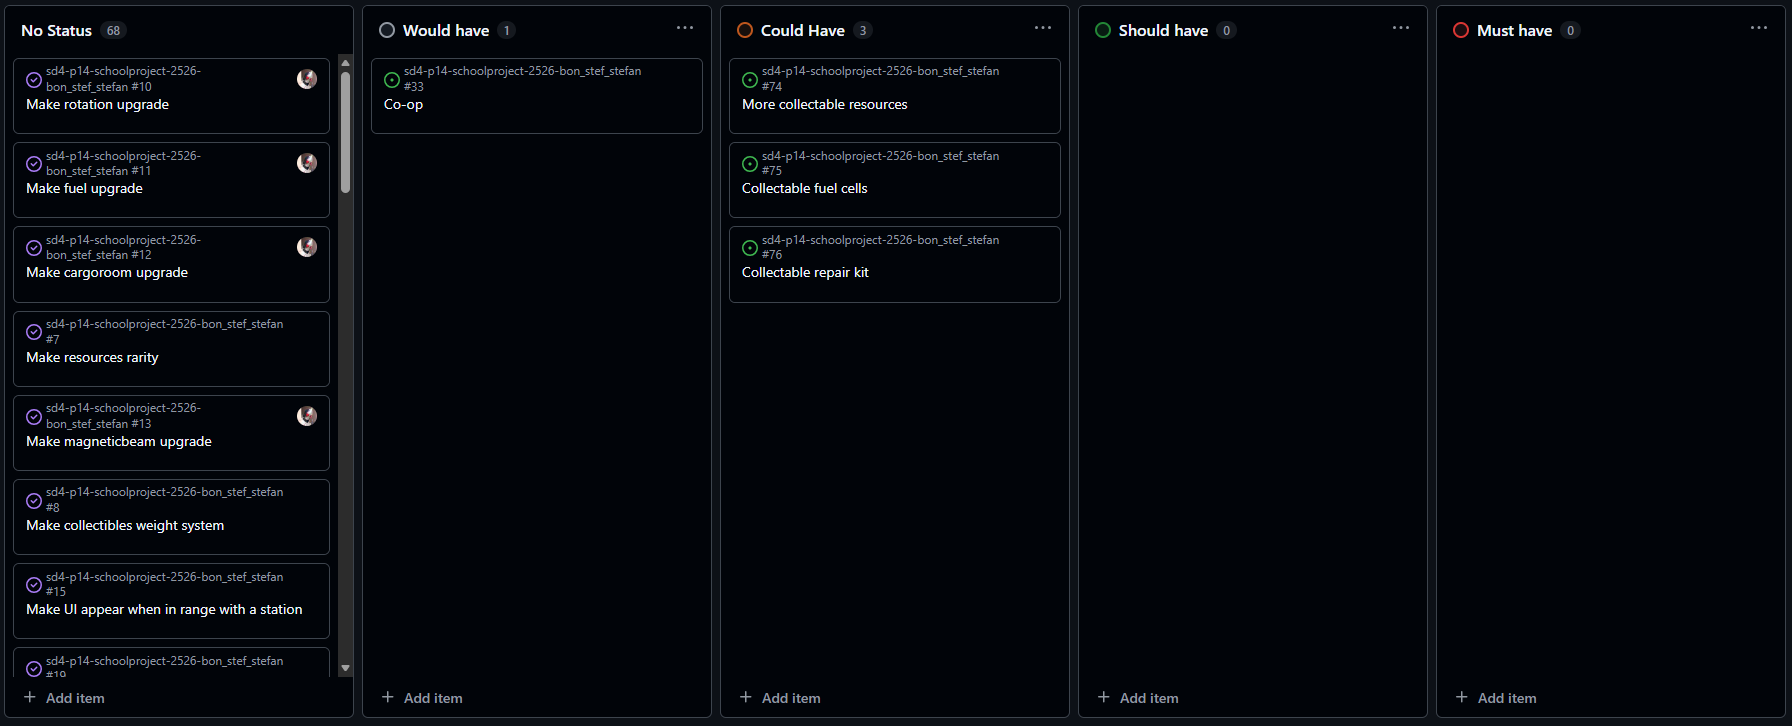The width and height of the screenshot is (1792, 726).
Task: Open the Make collectibles weight system card
Action: click(x=125, y=526)
